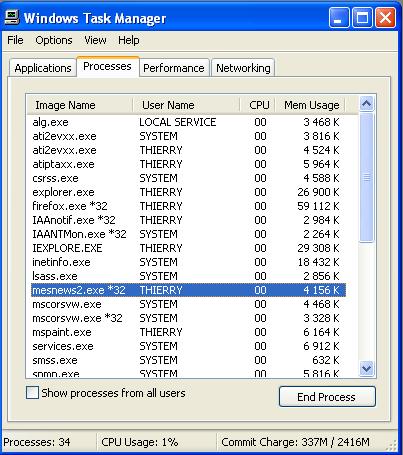The width and height of the screenshot is (403, 455).
Task: Select the mspaint.exe process
Action: pos(188,332)
